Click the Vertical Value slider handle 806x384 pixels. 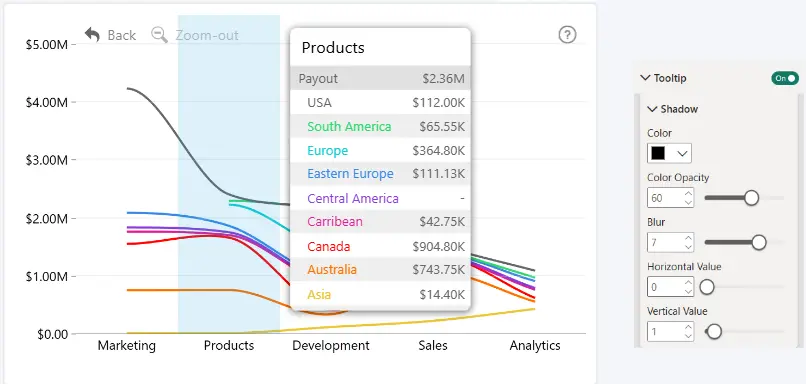pos(714,332)
